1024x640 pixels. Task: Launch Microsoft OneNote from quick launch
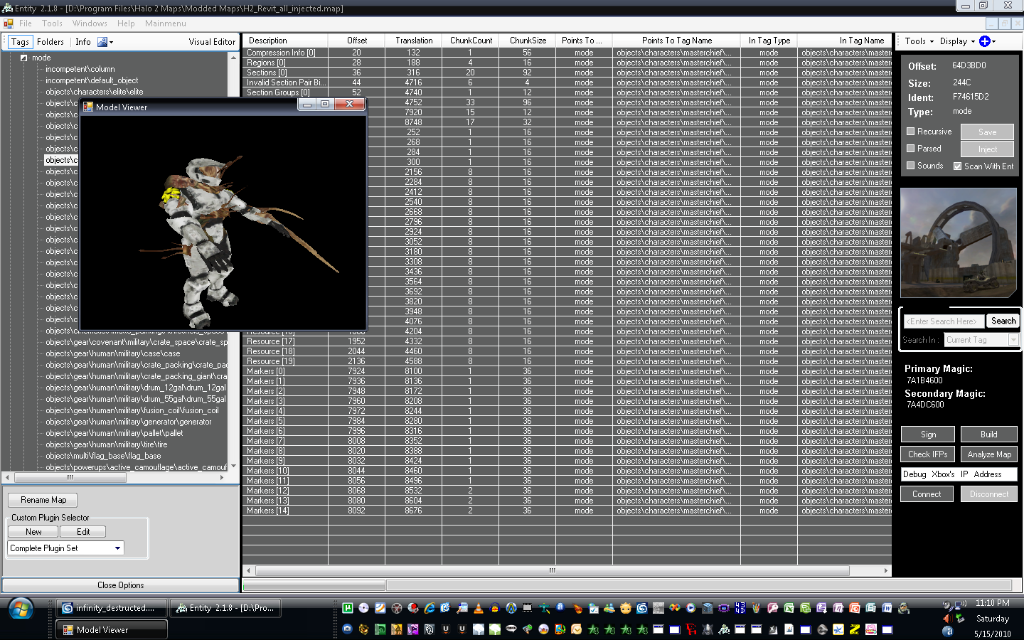tap(837, 608)
